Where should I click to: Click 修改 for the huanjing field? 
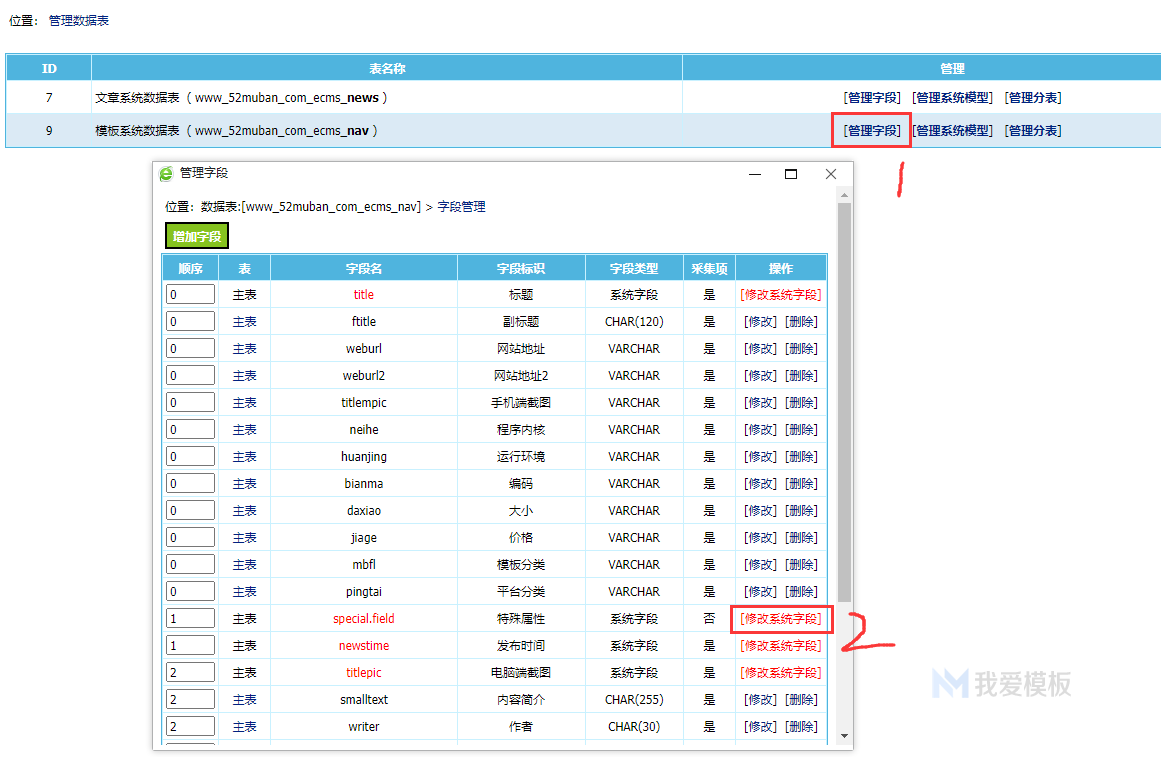[760, 457]
